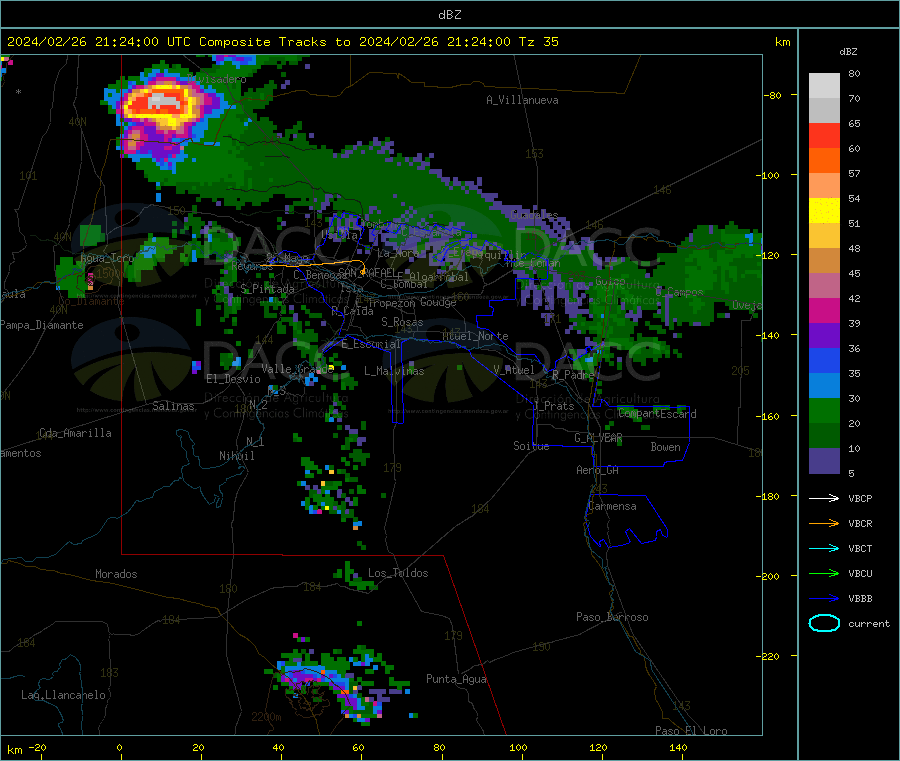Screen dimensions: 900x761
Task: Click the Carmensa map label
Action: (x=612, y=506)
